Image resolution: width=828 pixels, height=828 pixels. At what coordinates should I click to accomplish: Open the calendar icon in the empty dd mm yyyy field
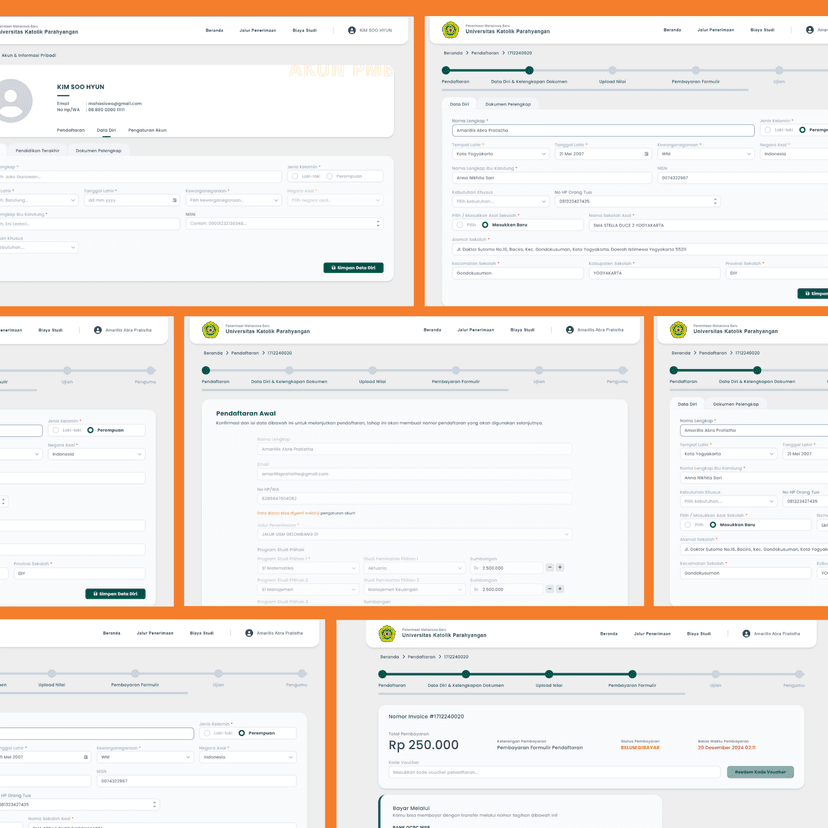(x=175, y=200)
